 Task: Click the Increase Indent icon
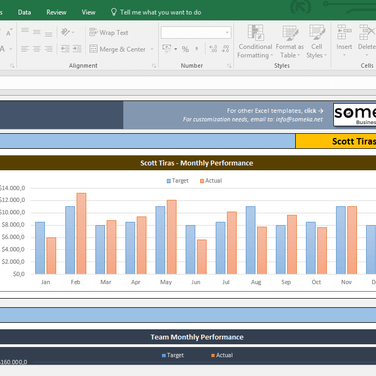(x=77, y=49)
